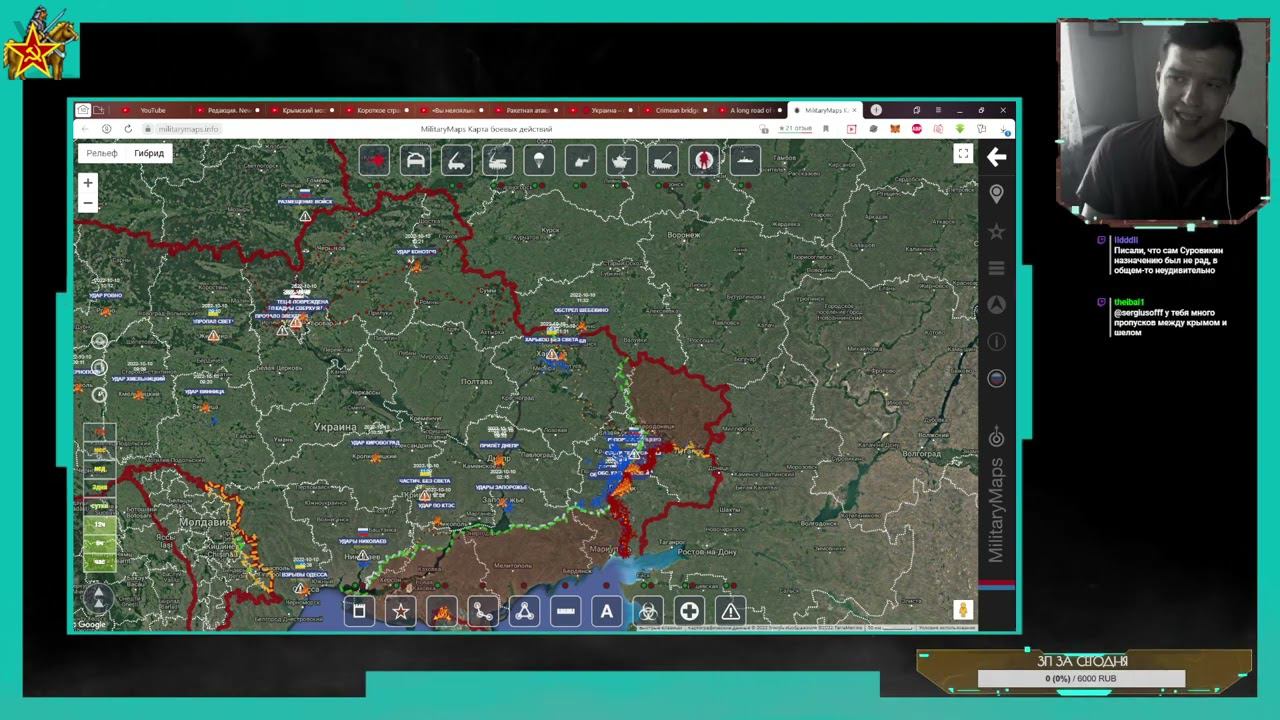Zoom in the map with plus button

click(88, 183)
